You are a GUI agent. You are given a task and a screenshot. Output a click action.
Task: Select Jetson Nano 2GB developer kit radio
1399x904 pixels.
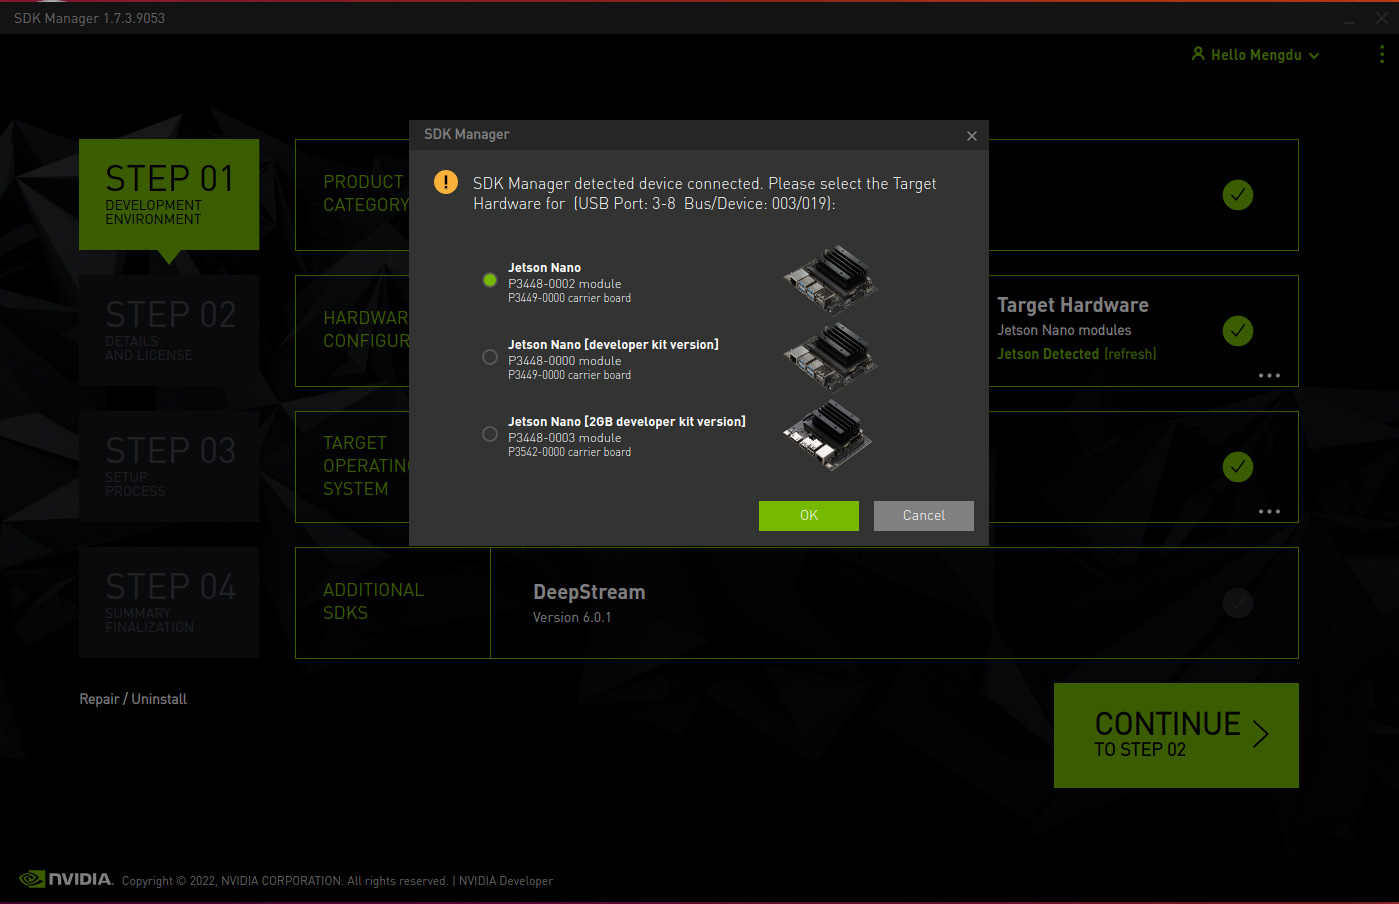tap(490, 434)
